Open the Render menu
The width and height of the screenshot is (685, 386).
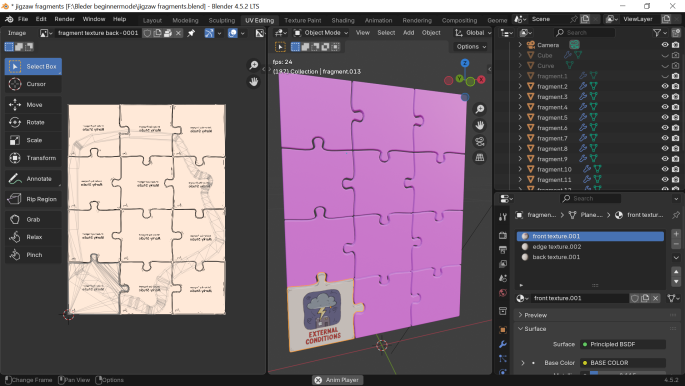[65, 19]
